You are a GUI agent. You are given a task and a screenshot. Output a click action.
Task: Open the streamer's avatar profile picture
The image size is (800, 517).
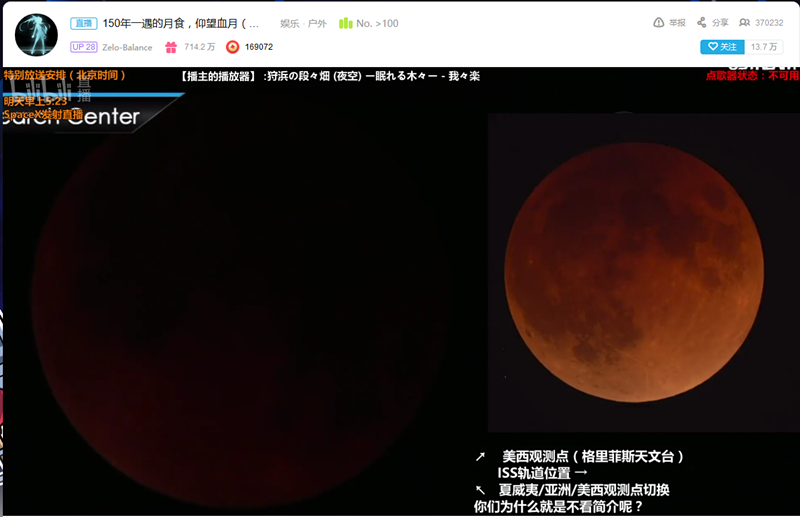pos(36,35)
